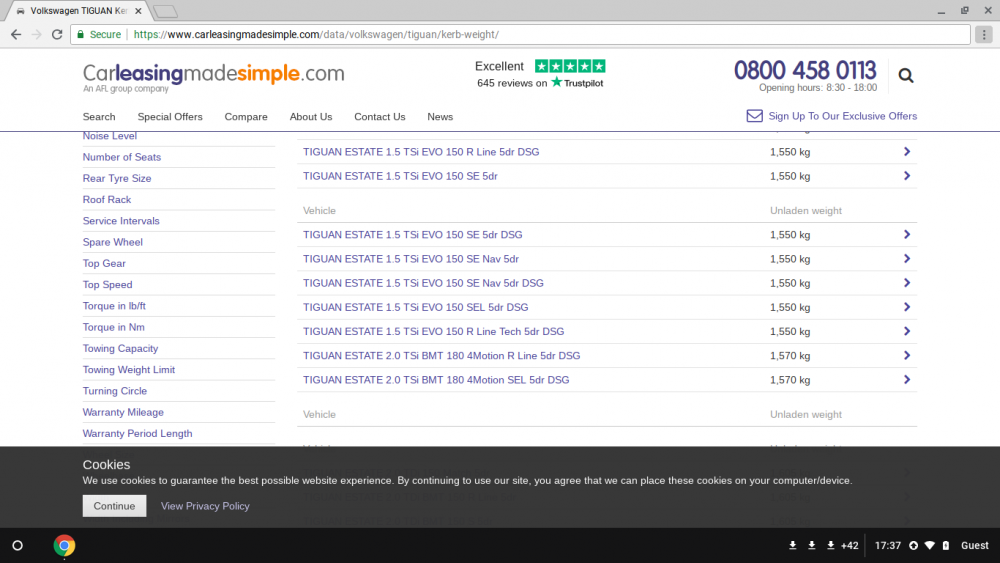This screenshot has height=563, width=1000.
Task: Open site search magnifier icon
Action: [x=906, y=75]
